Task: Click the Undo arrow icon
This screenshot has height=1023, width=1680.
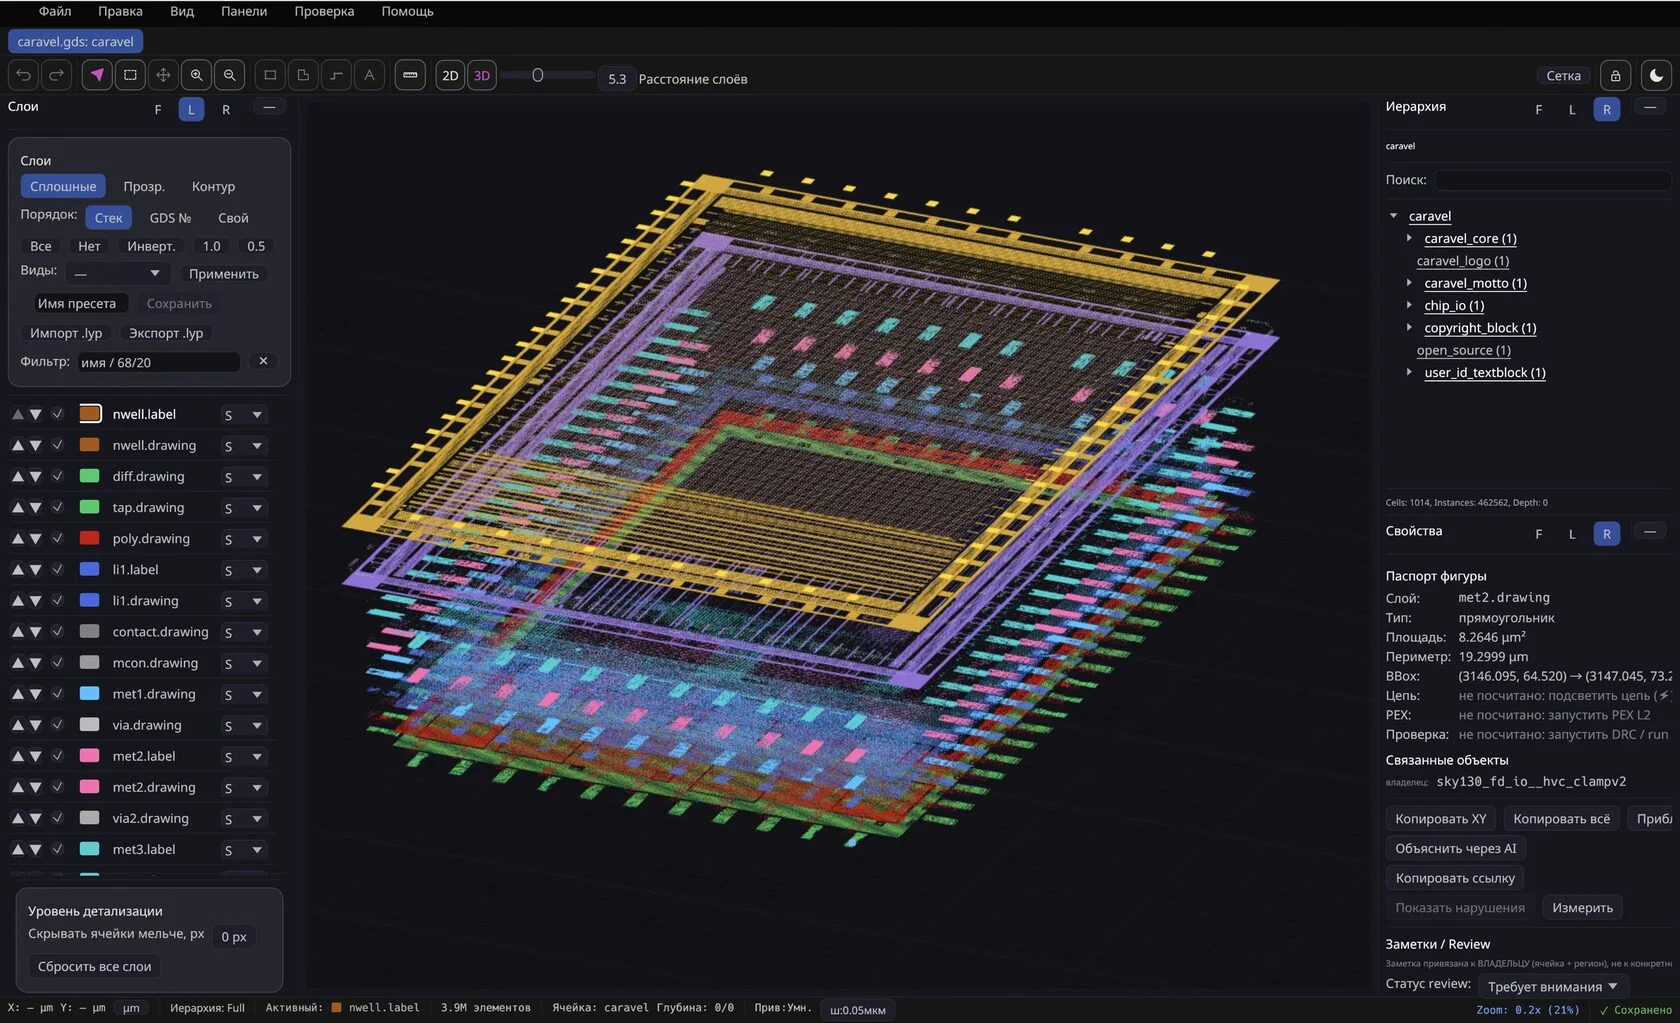Action: click(x=24, y=75)
